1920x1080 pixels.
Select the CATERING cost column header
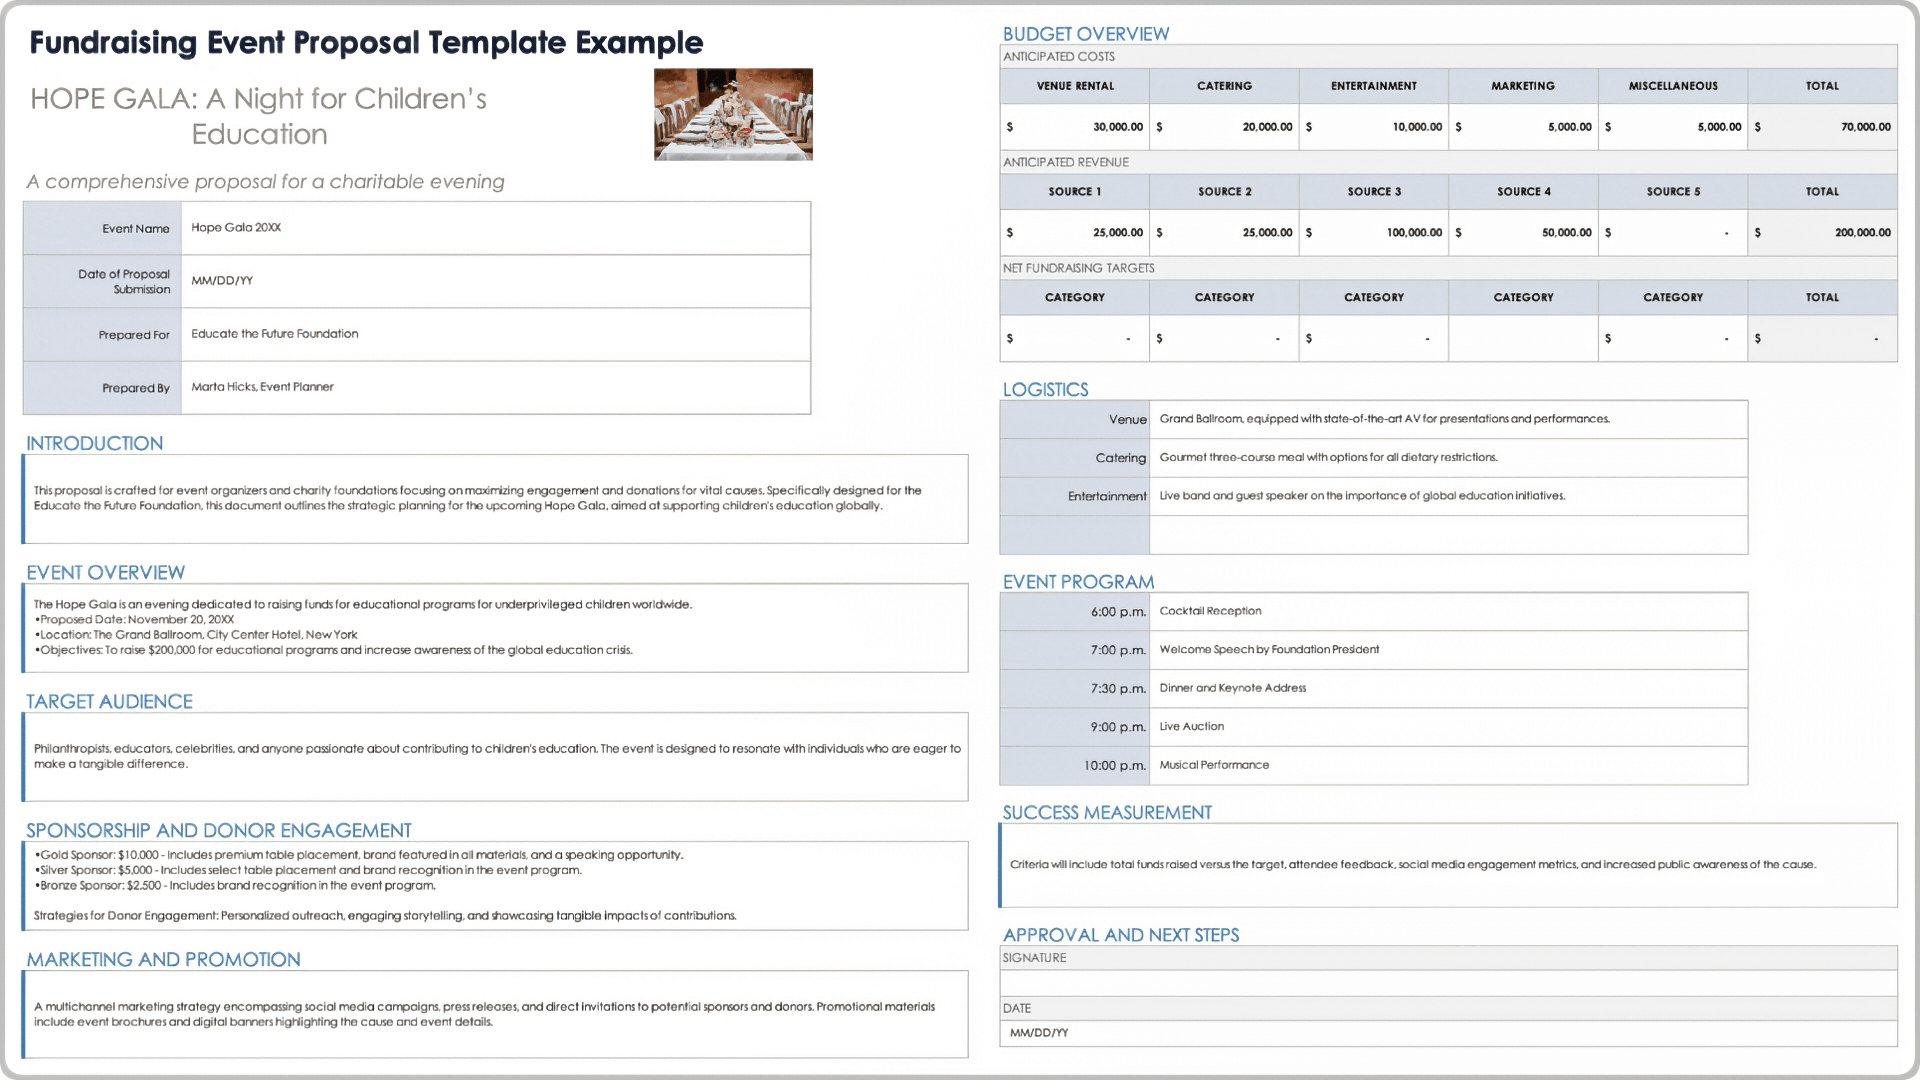[x=1224, y=86]
